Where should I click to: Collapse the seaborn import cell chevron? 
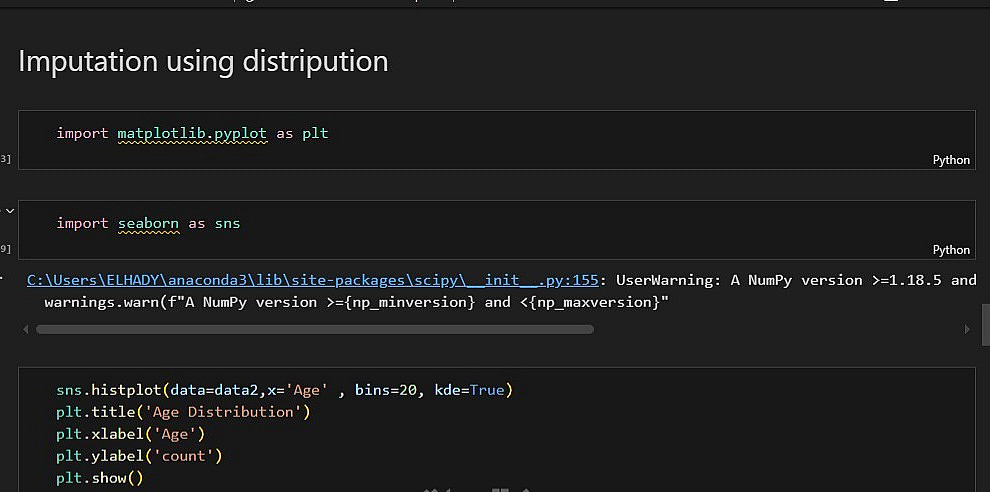[10, 211]
